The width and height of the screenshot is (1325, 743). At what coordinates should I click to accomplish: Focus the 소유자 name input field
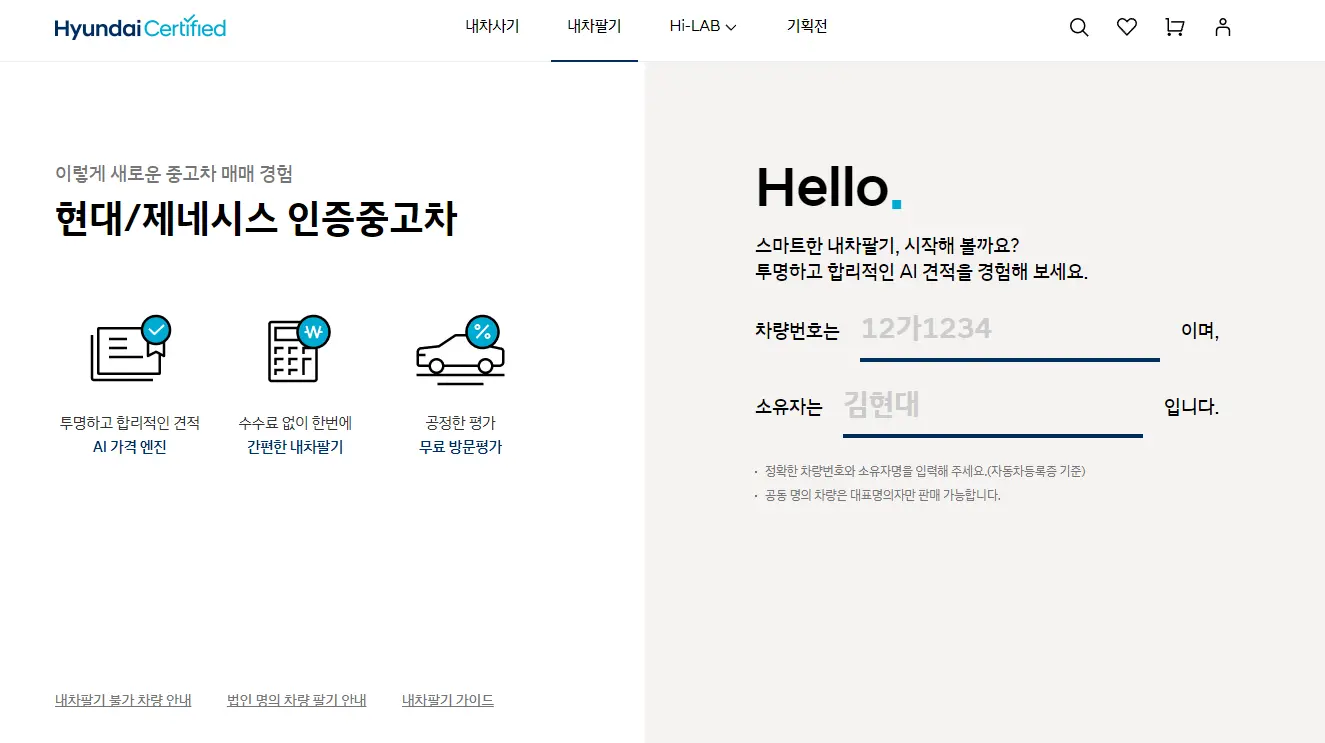click(x=993, y=406)
